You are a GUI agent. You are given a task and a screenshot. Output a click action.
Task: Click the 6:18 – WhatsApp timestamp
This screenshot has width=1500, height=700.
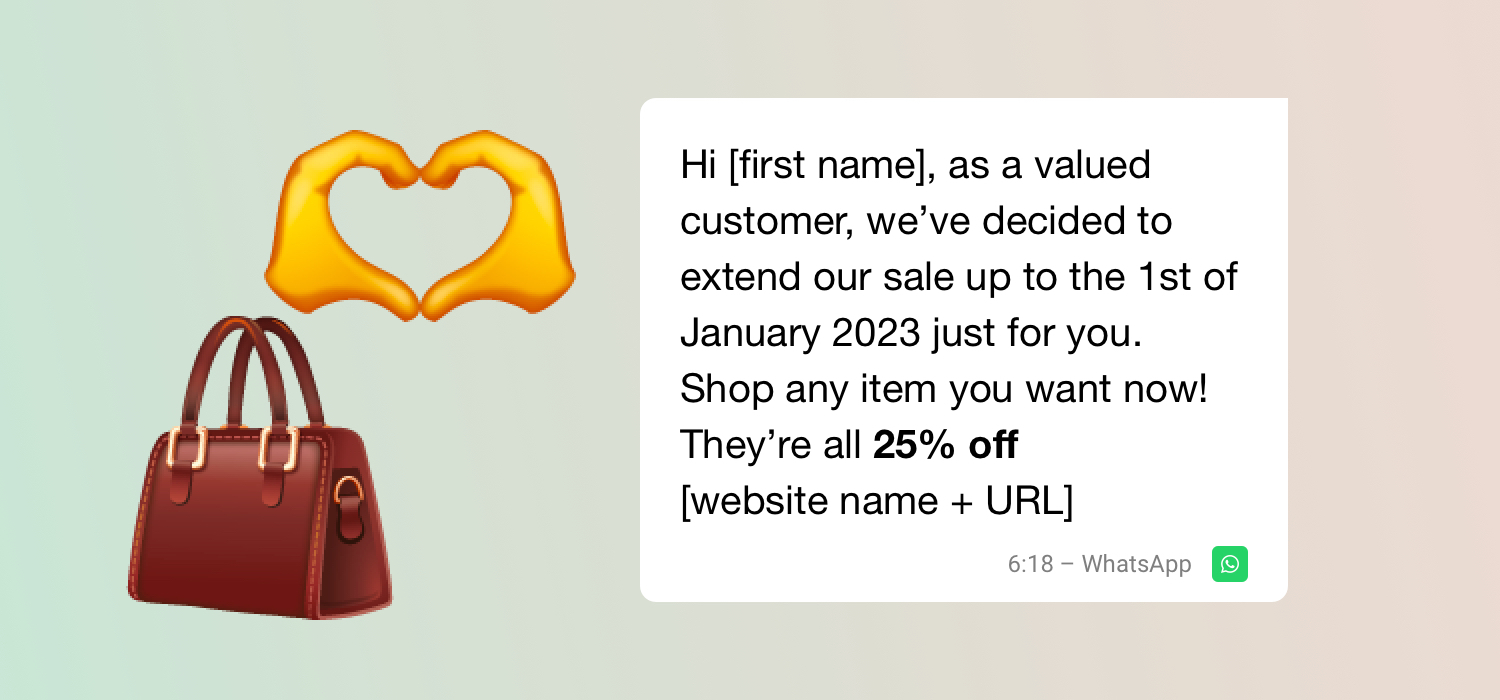pos(1099,564)
